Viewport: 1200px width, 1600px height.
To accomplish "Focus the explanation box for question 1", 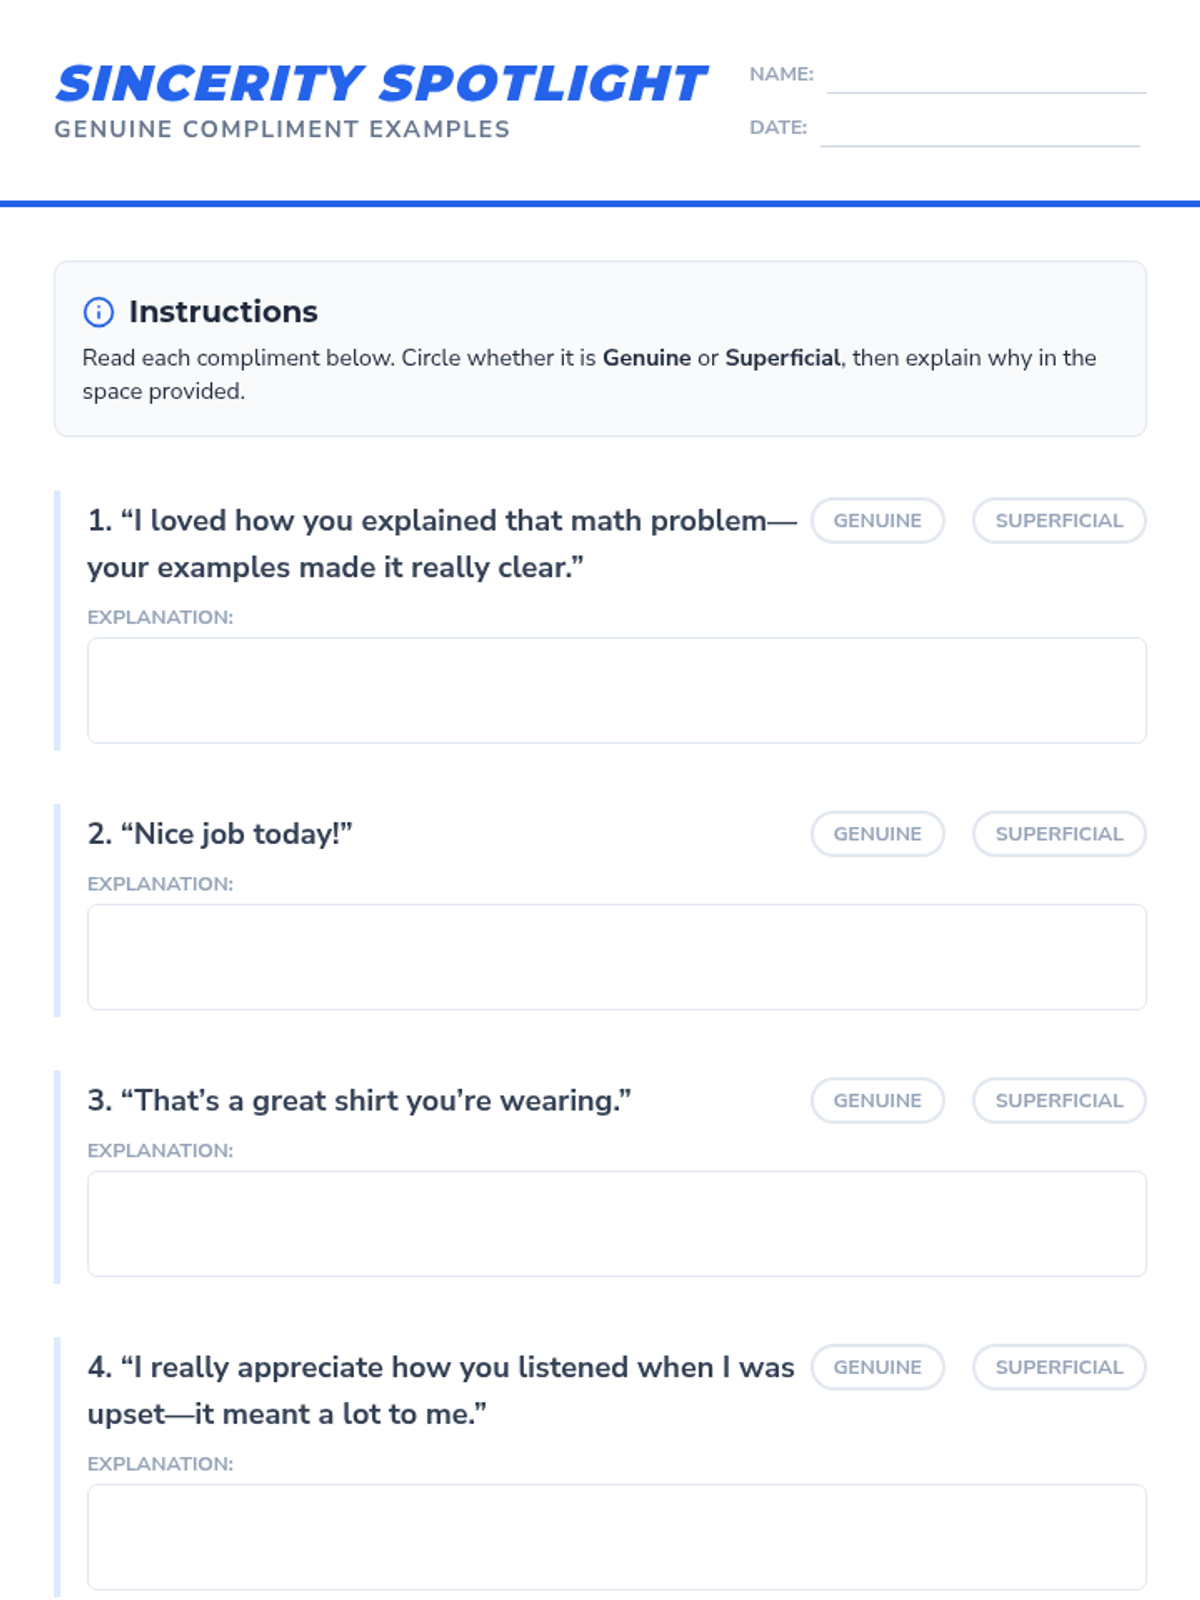I will (616, 690).
